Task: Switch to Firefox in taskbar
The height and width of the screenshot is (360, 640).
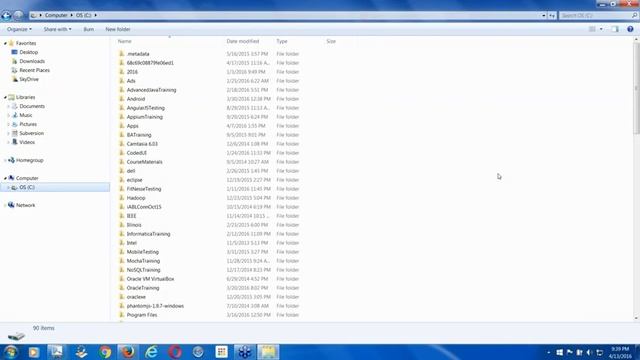Action: (128, 352)
